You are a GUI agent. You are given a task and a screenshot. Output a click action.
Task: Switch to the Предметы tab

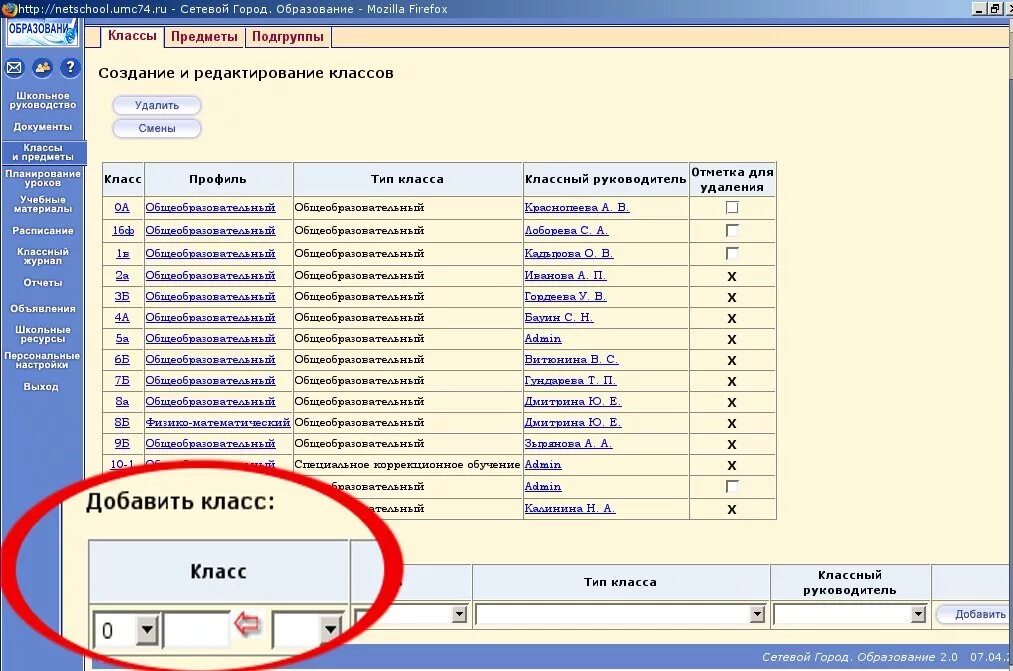coord(204,36)
